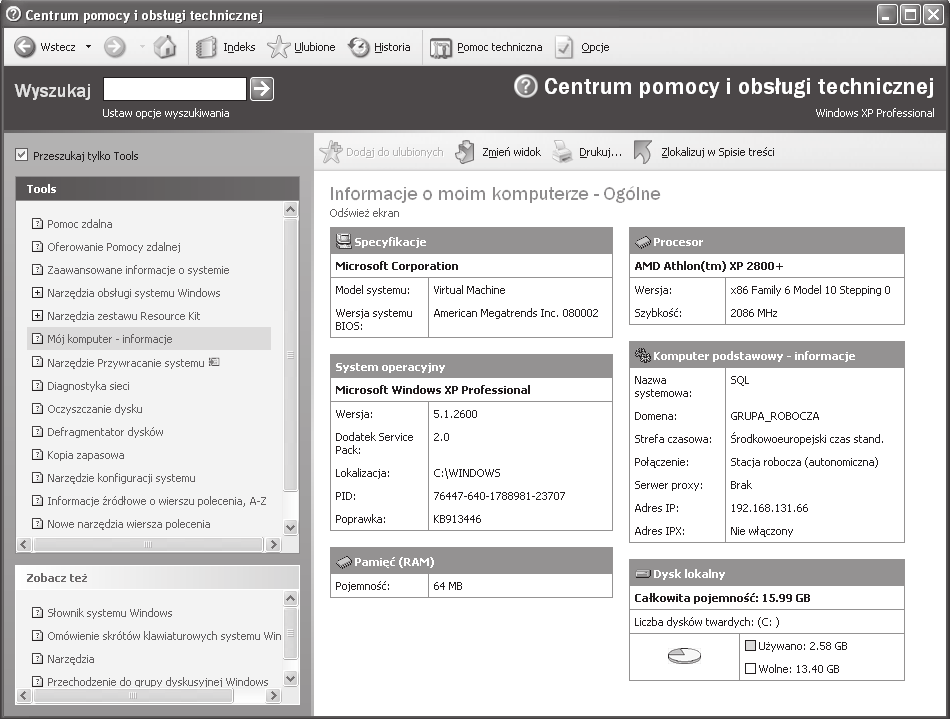Open Nowe narzędzia wiersza polecenia topic
Screen dimensions: 950x719
click(x=128, y=524)
